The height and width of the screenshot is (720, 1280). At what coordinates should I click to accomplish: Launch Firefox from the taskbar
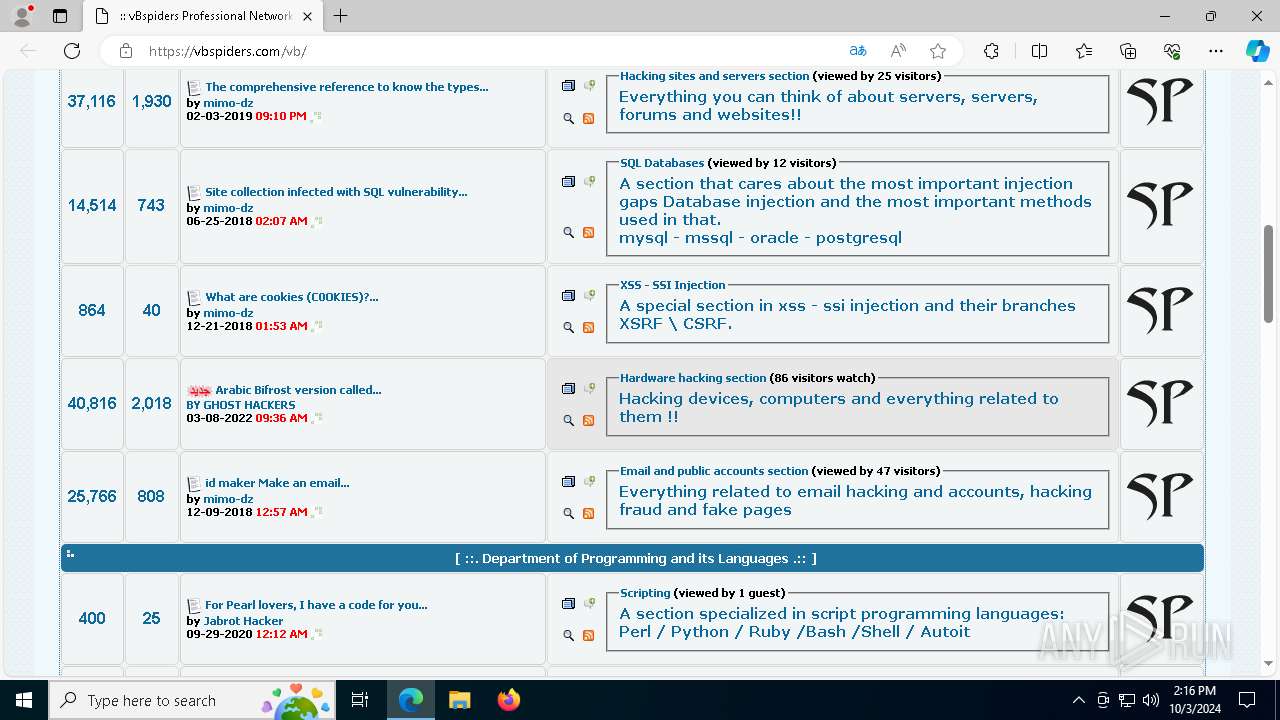click(509, 700)
